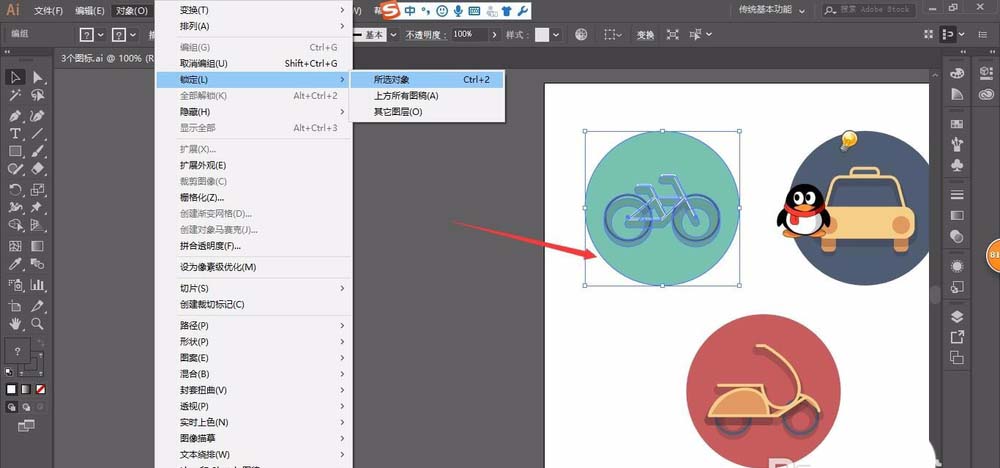Viewport: 1000px width, 468px height.
Task: Select the Curvature tool
Action: pyautogui.click(x=38, y=116)
